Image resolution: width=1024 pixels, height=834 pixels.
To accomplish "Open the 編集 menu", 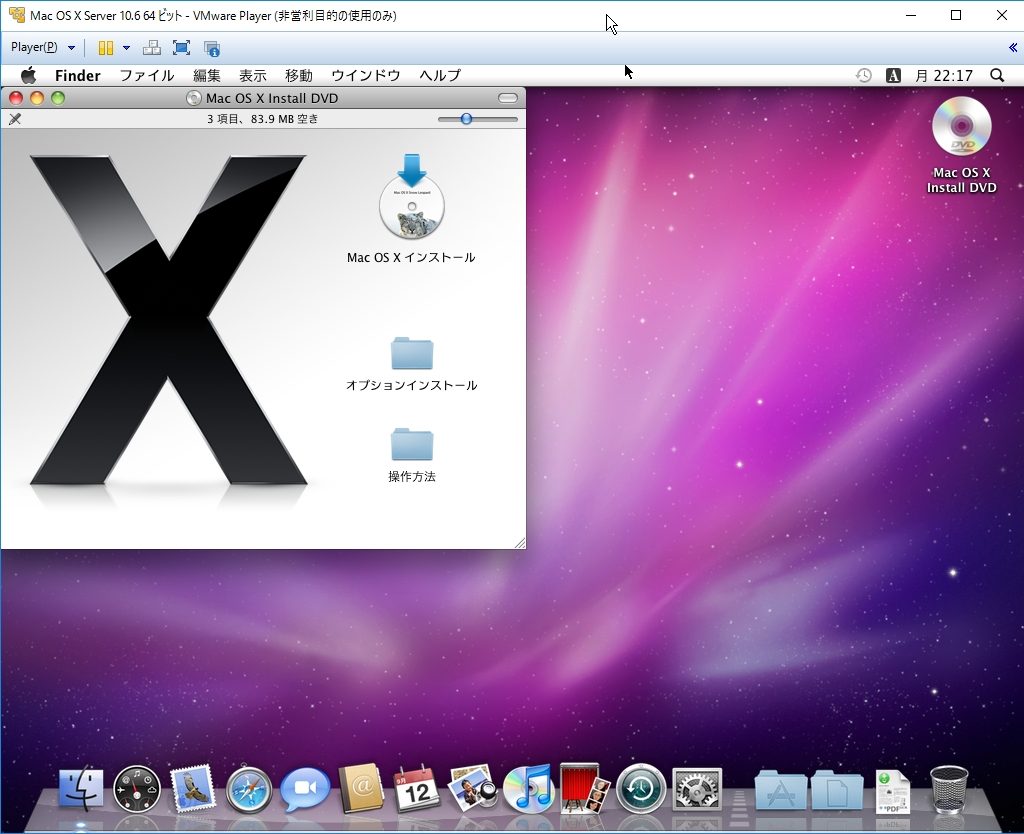I will [207, 76].
